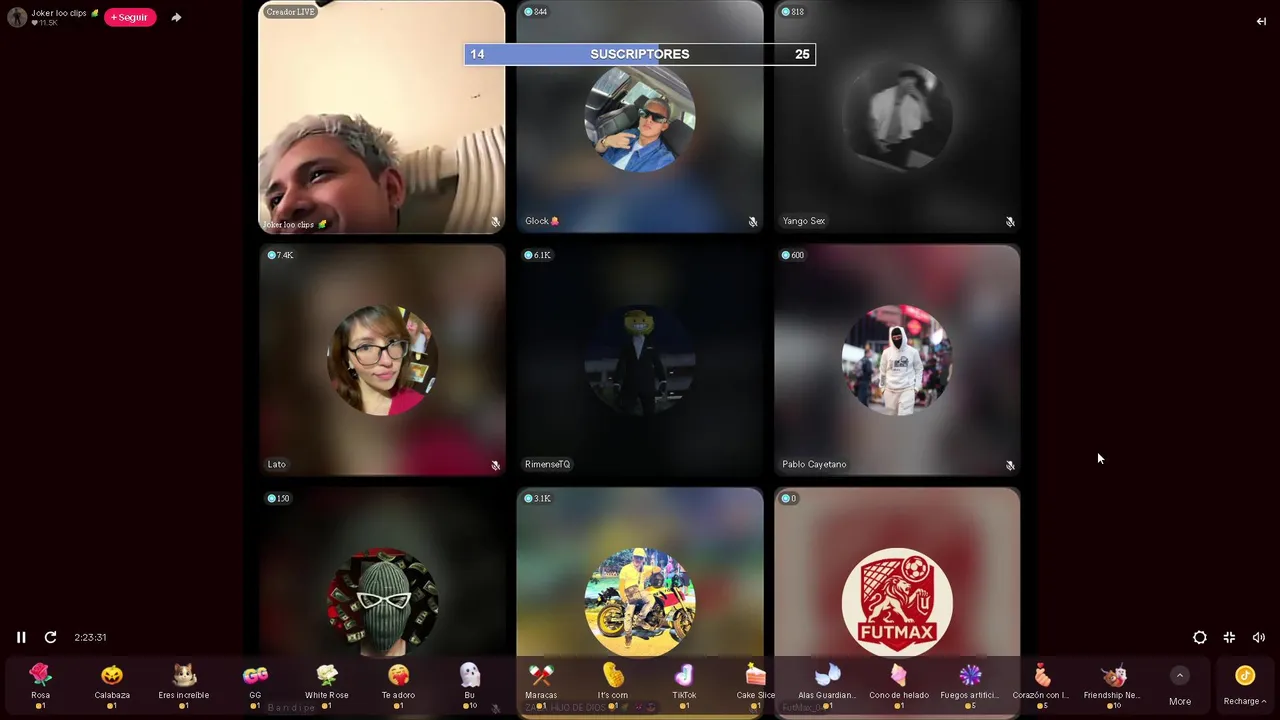Share this live stream
Viewport: 1280px width, 720px height.
click(176, 17)
